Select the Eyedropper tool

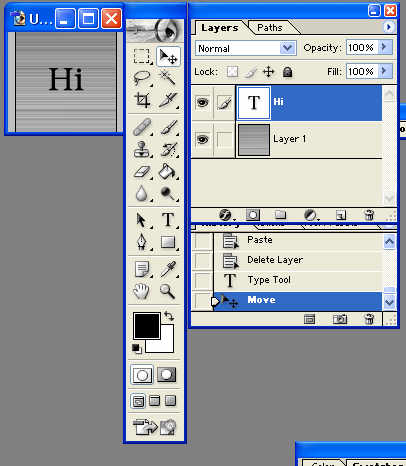click(x=168, y=269)
